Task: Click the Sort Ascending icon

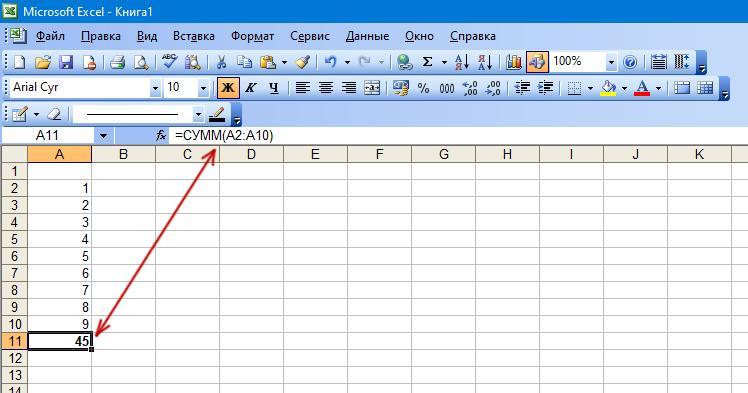Action: [x=462, y=62]
